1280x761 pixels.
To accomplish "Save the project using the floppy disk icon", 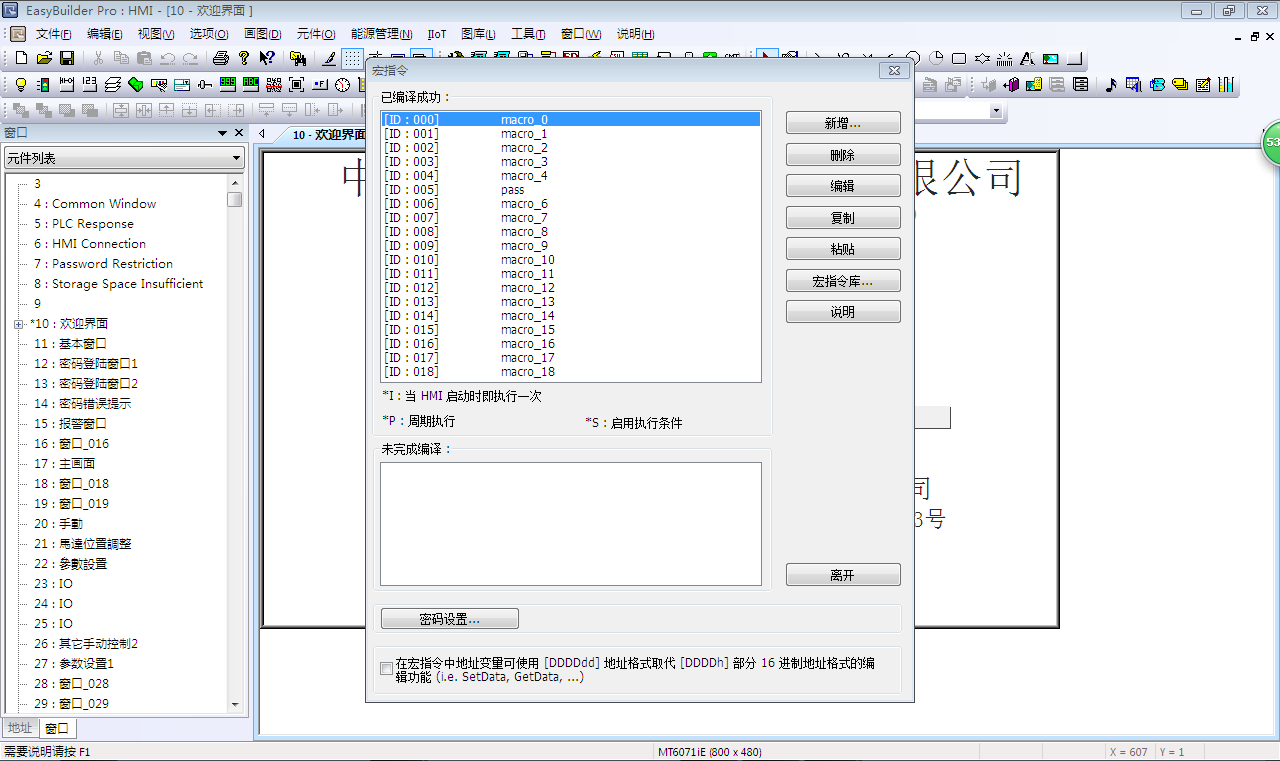I will pyautogui.click(x=67, y=58).
